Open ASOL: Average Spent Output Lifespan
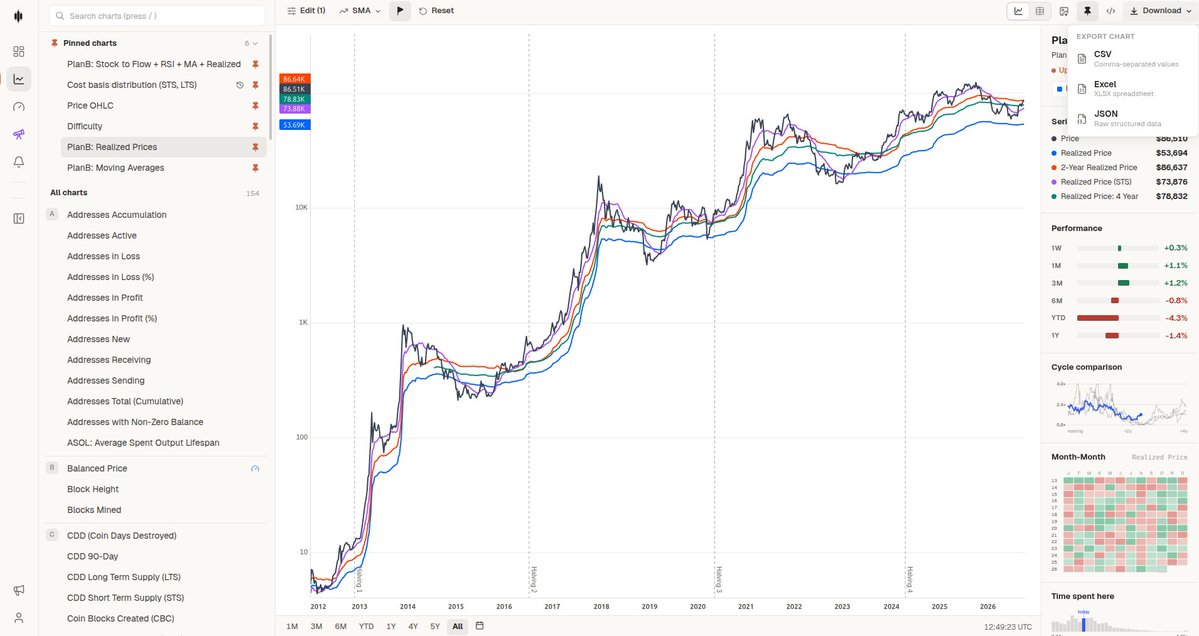This screenshot has height=636, width=1199. [143, 443]
